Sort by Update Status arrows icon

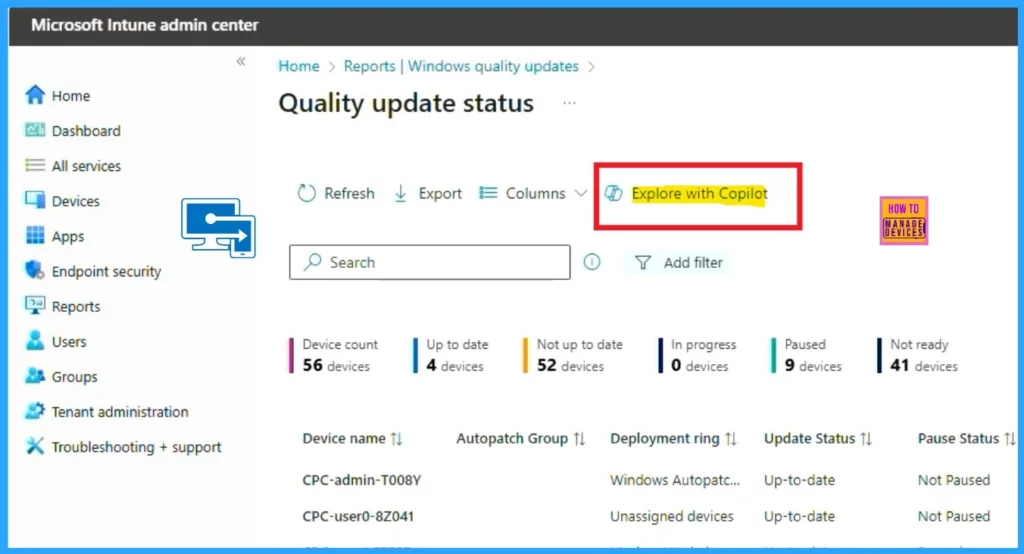point(866,439)
